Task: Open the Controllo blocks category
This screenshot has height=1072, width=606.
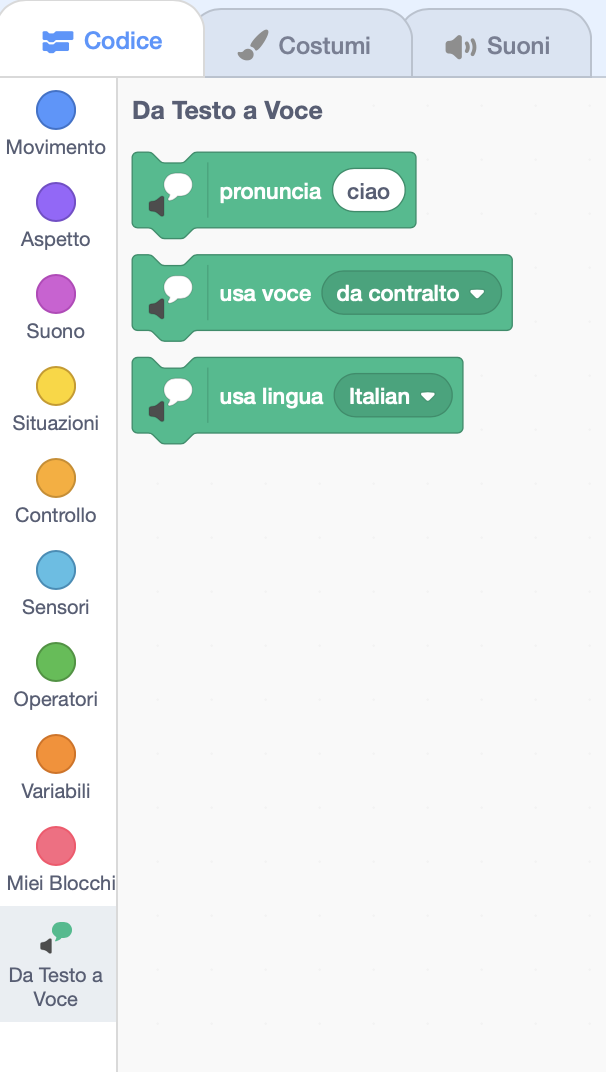Action: (55, 478)
